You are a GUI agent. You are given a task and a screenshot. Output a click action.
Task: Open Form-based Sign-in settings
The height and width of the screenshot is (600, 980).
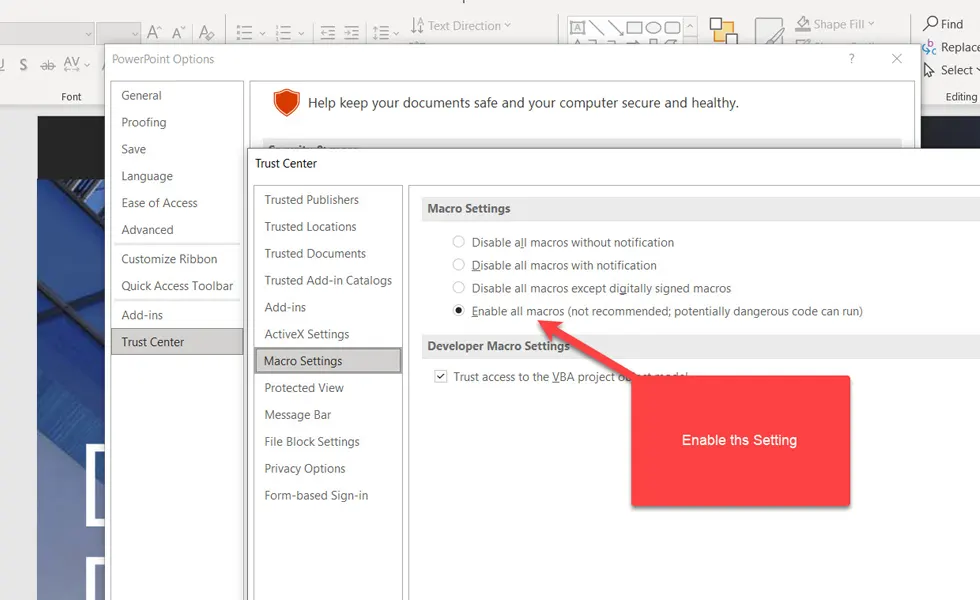(328, 496)
